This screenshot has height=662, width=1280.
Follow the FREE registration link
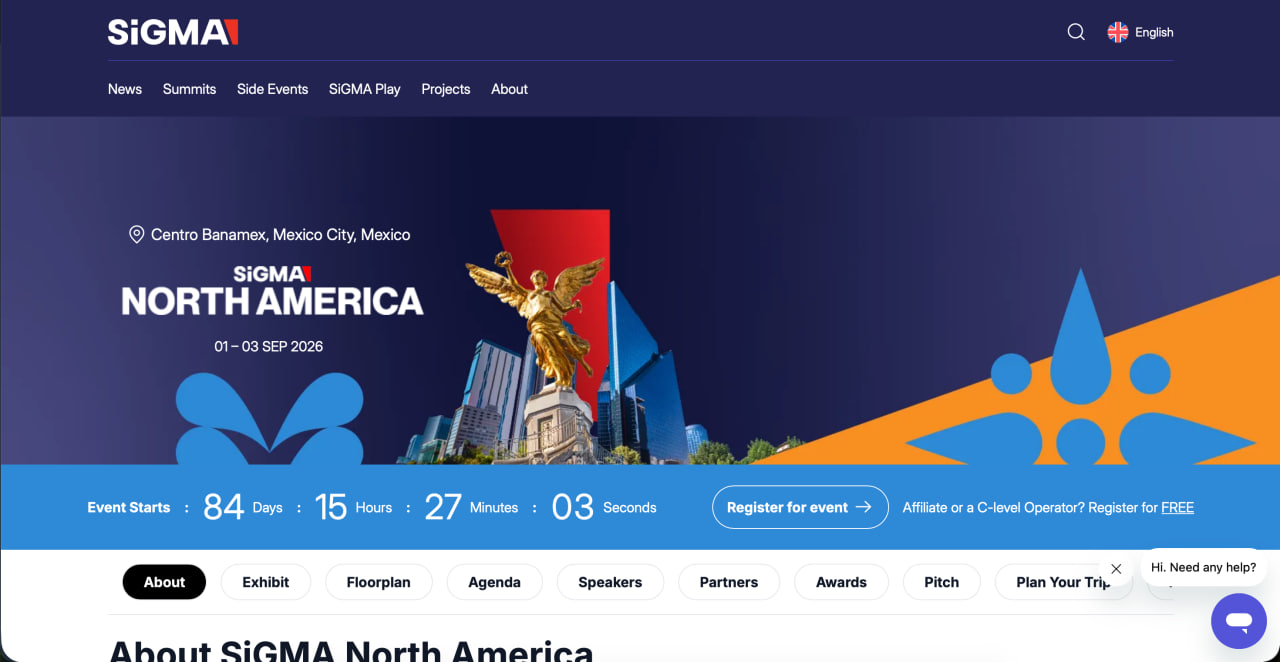pos(1177,507)
